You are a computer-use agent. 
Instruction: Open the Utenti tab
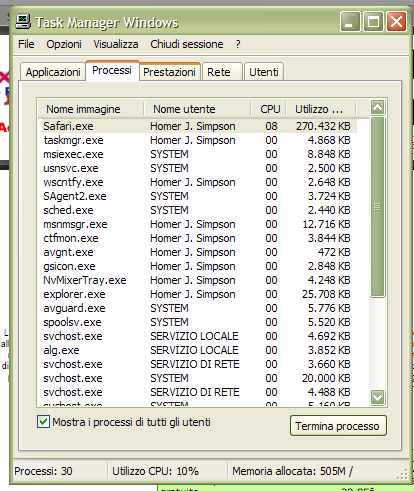pos(264,72)
